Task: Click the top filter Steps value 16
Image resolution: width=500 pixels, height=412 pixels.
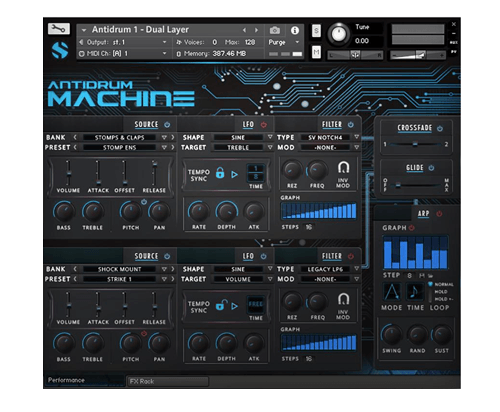Action: click(x=309, y=227)
